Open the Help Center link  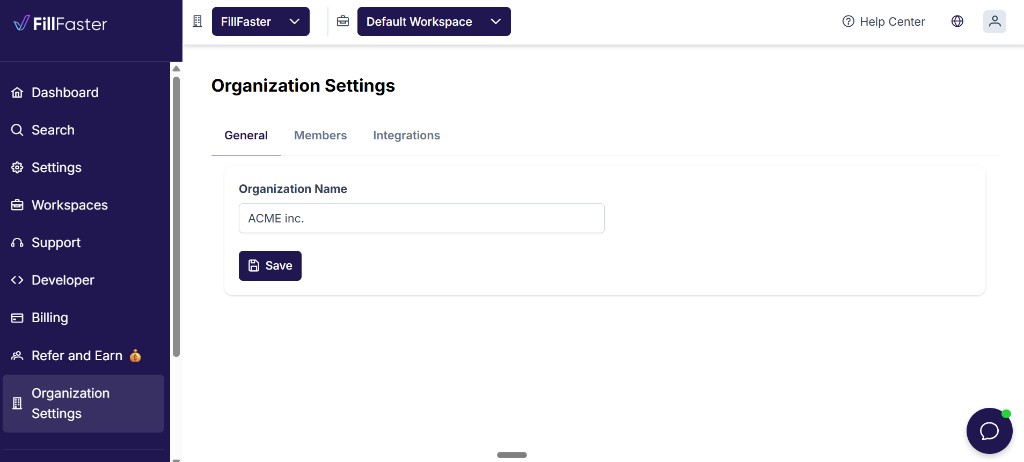pyautogui.click(x=884, y=22)
